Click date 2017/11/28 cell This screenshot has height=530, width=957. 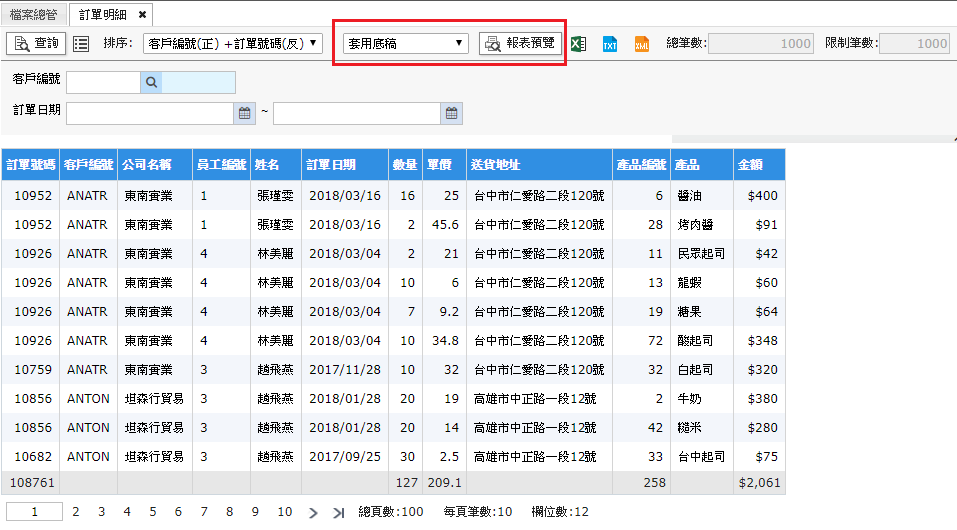[345, 369]
